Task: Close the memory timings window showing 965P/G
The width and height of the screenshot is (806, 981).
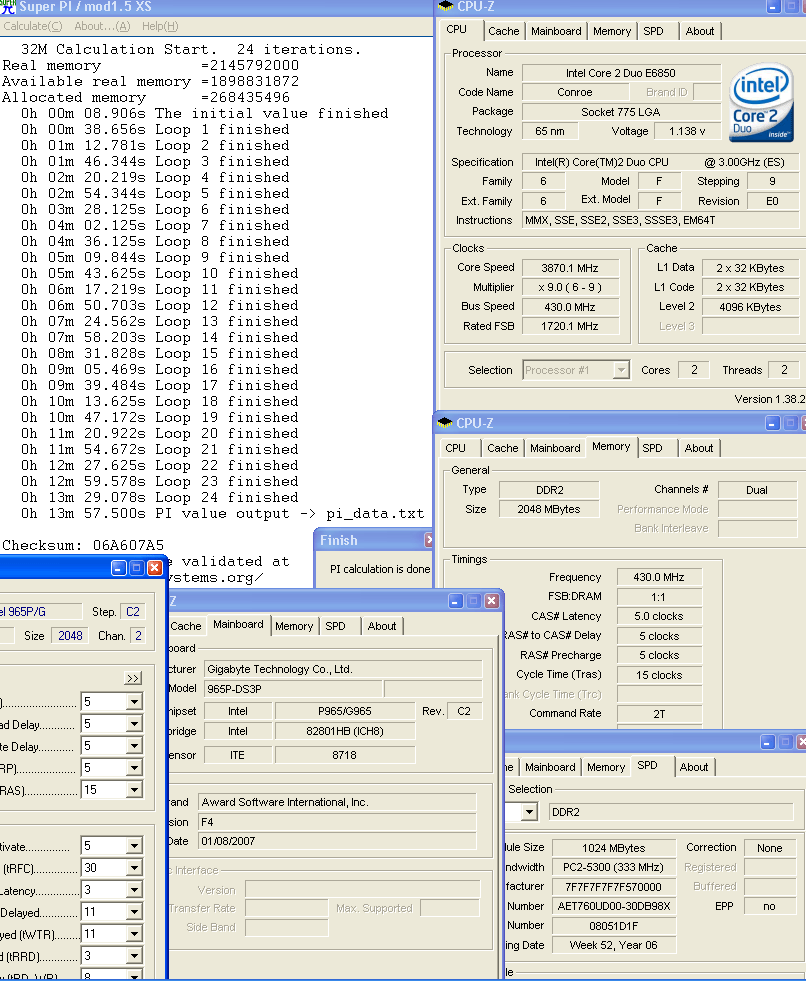Action: pos(154,567)
